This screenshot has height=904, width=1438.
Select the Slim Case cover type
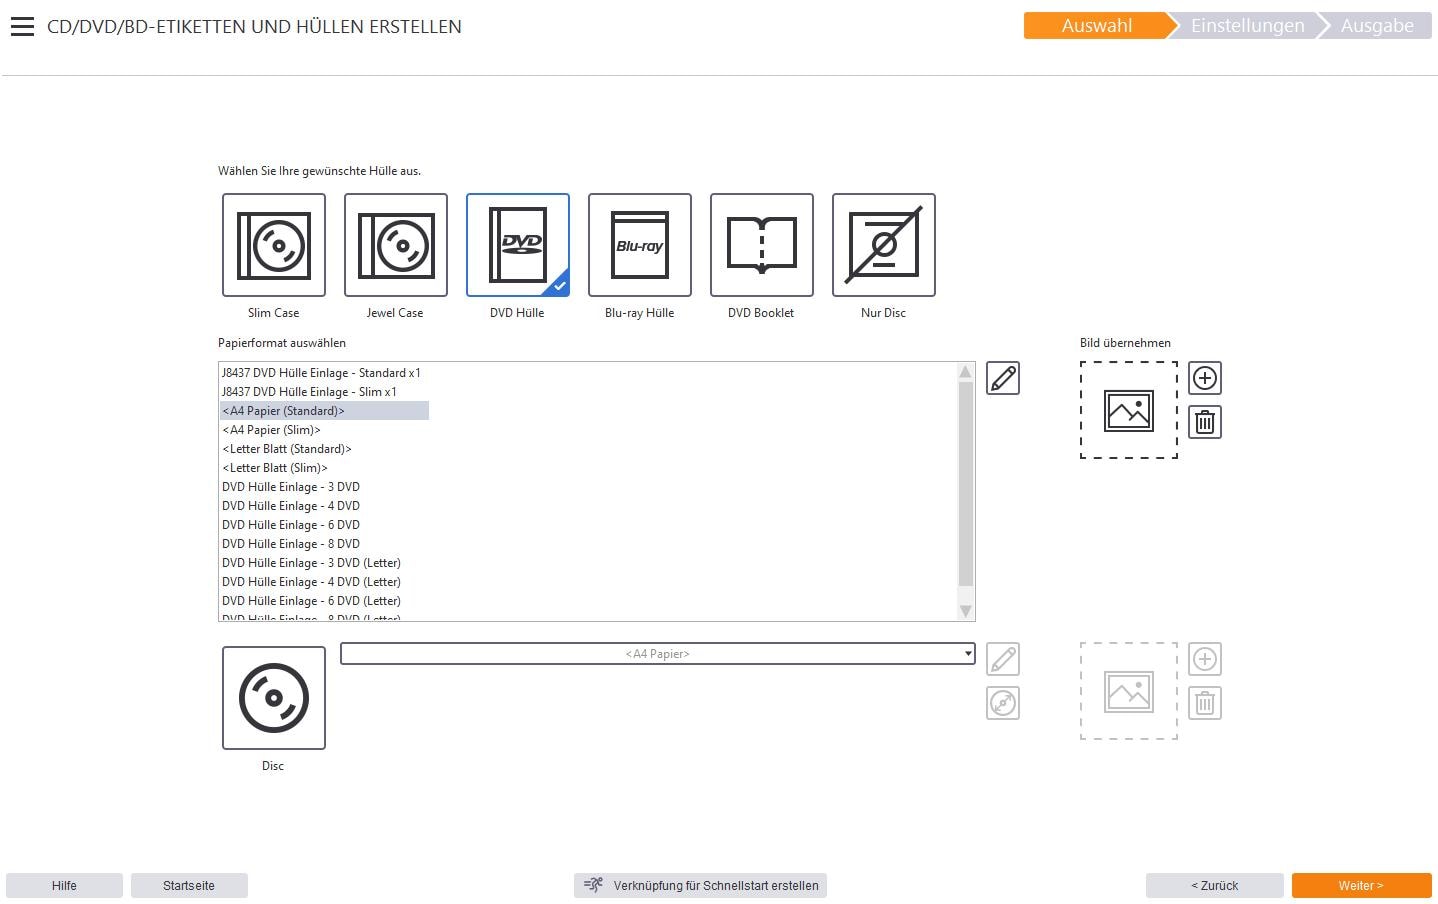(274, 245)
